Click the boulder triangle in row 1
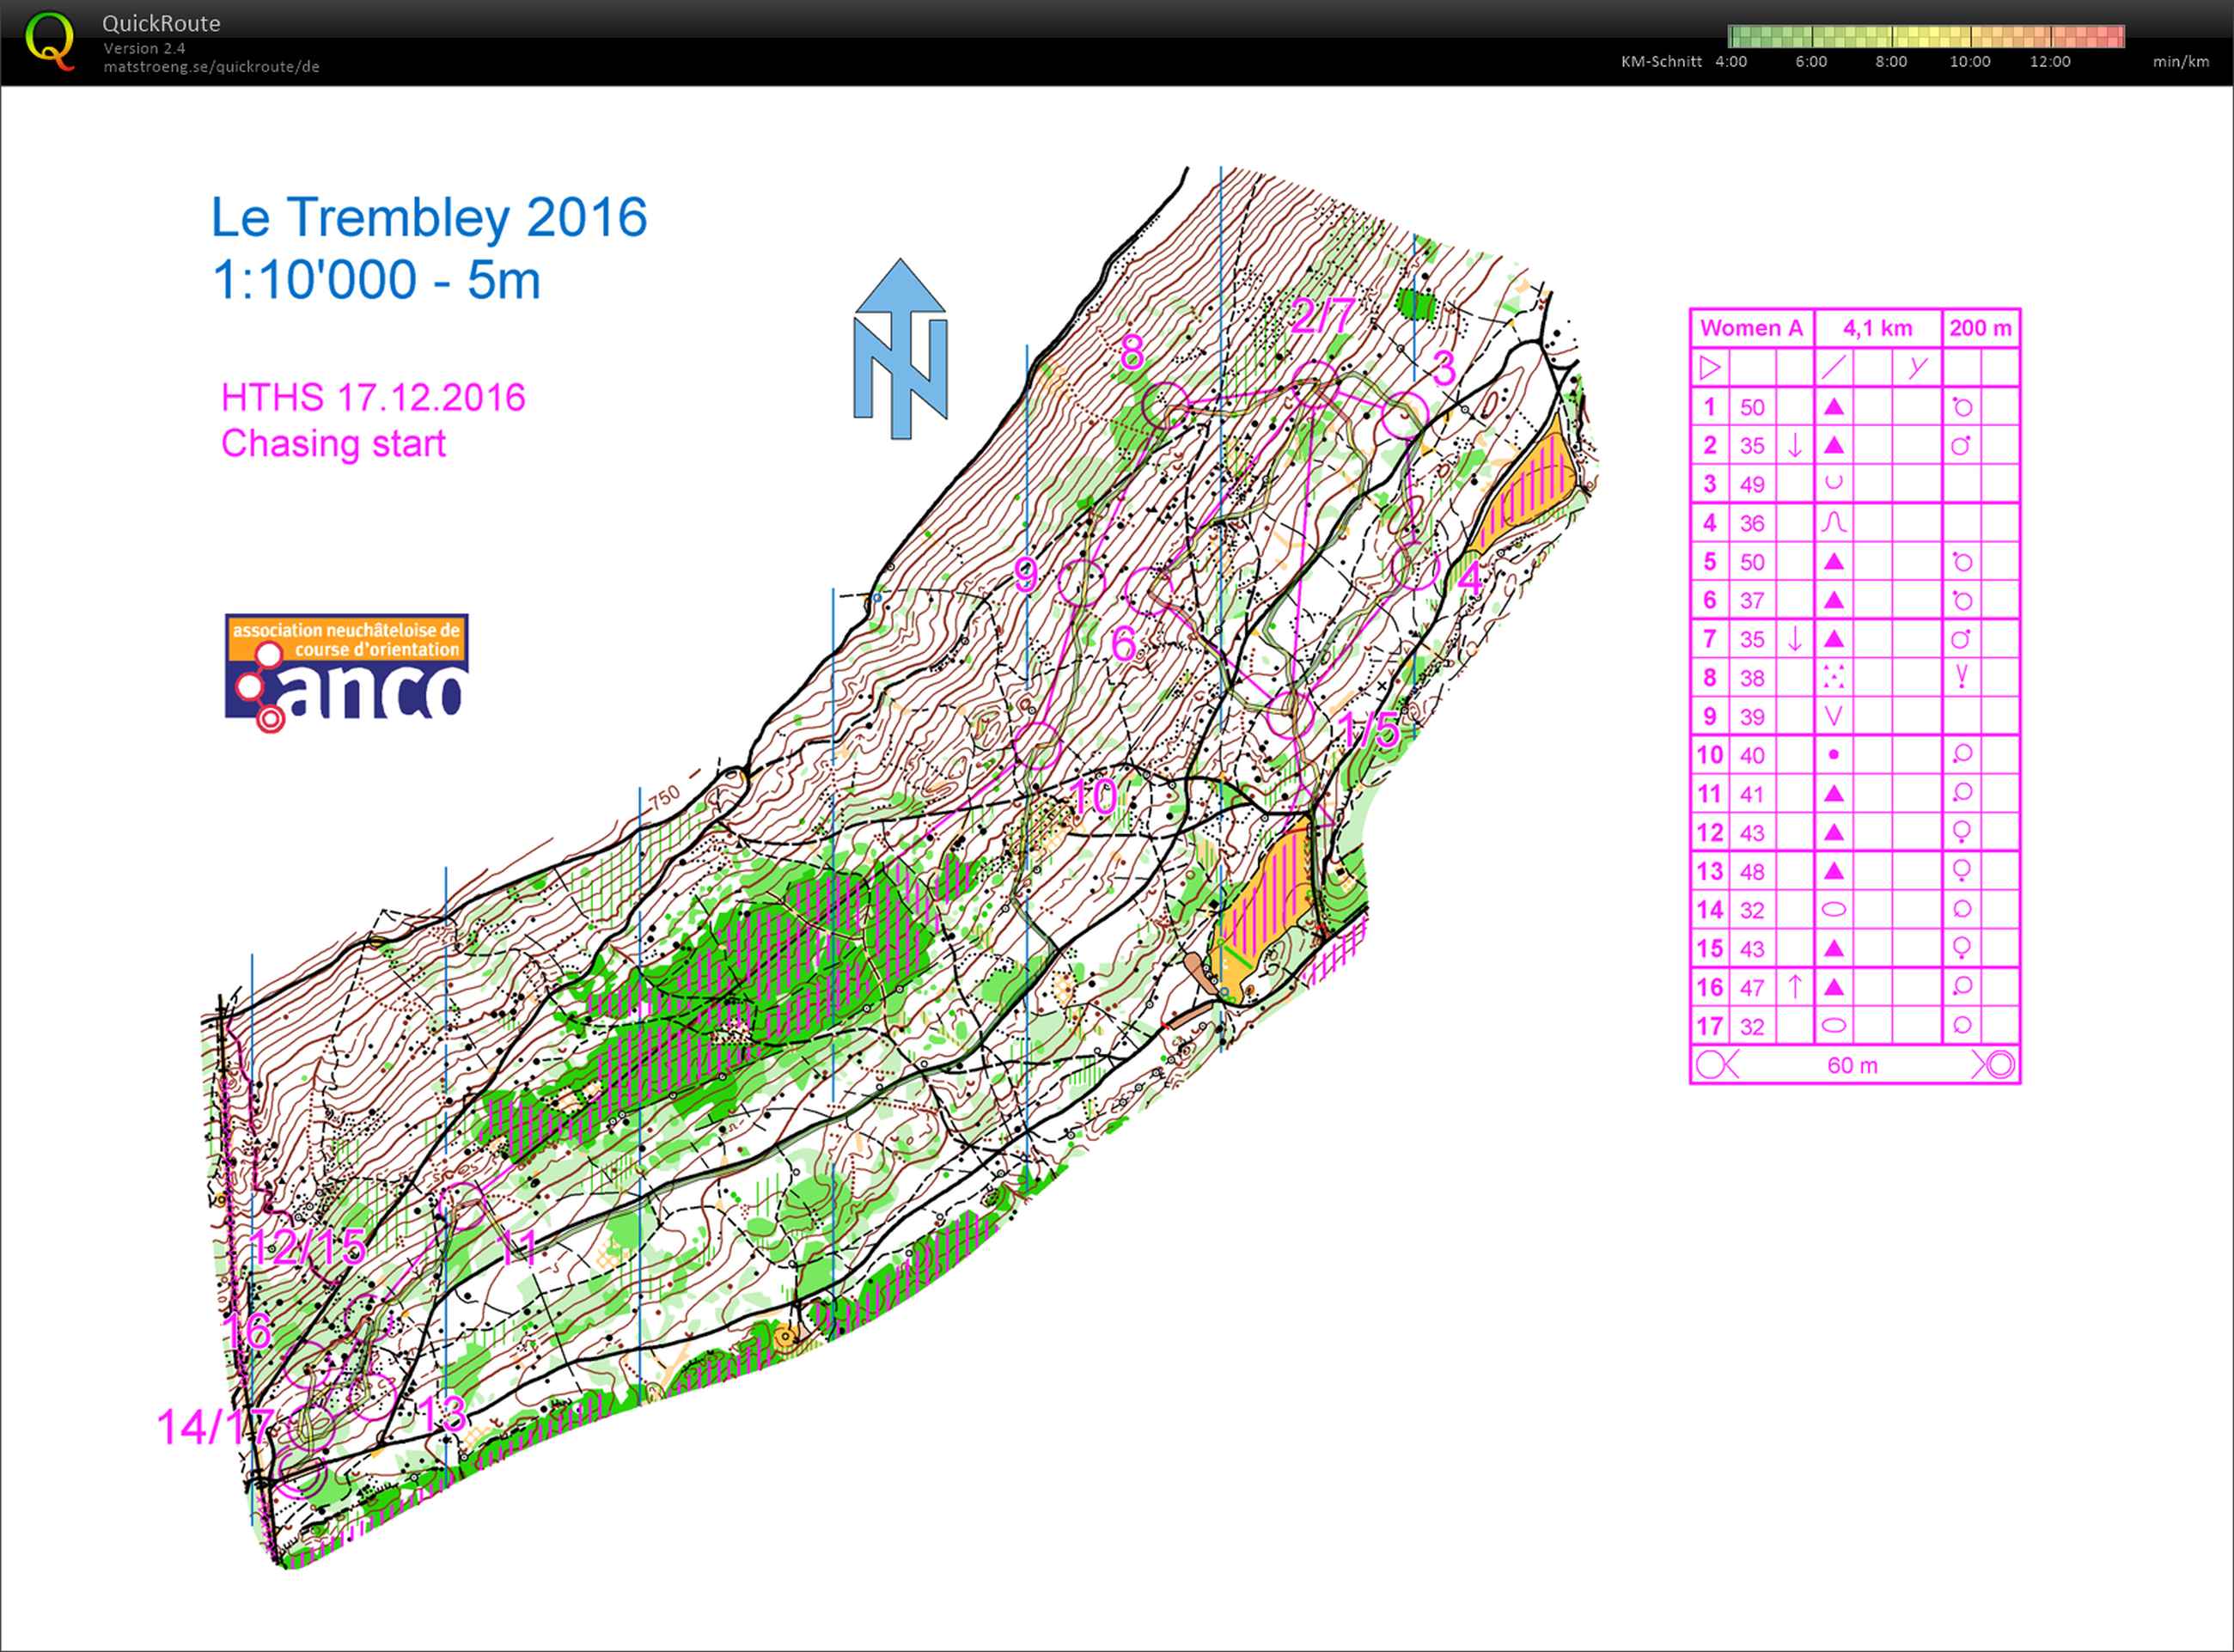Viewport: 2234px width, 1652px height. (1833, 406)
